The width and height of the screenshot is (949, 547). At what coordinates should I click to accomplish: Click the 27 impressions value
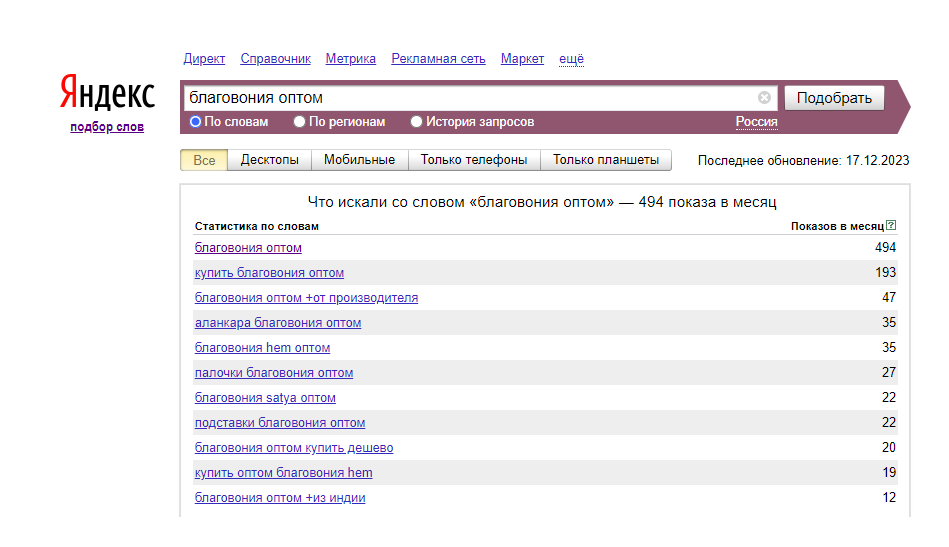click(x=889, y=372)
